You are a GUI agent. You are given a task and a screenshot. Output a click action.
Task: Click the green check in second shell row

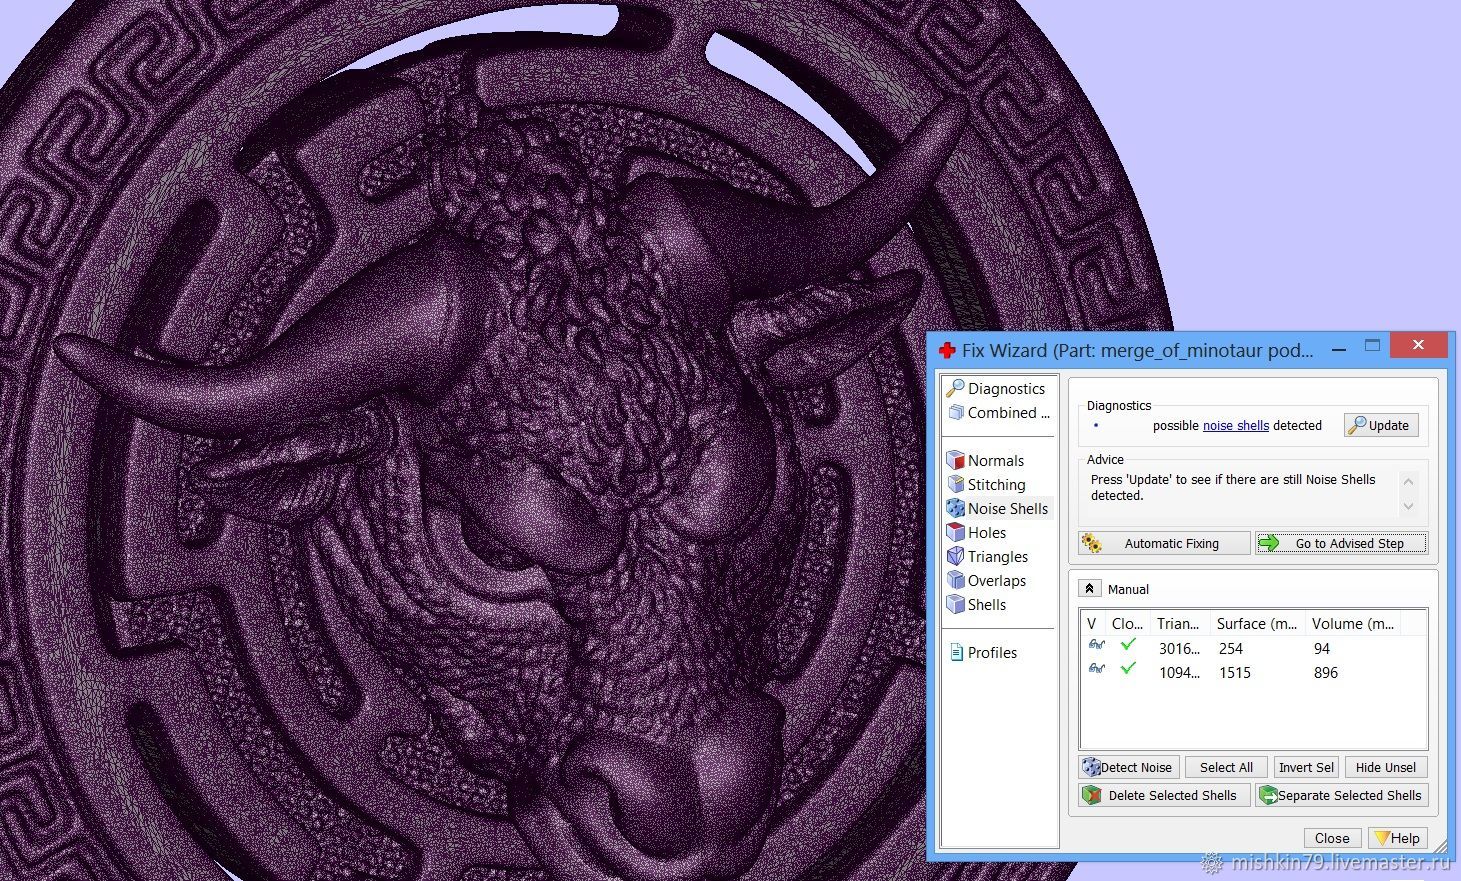(x=1128, y=669)
